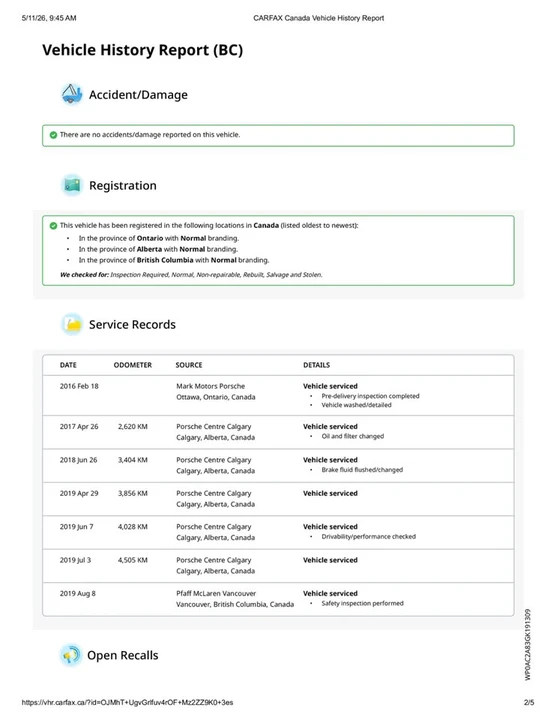Viewport: 556px width, 720px height.
Task: Click the '2/5' page number
Action: click(529, 703)
